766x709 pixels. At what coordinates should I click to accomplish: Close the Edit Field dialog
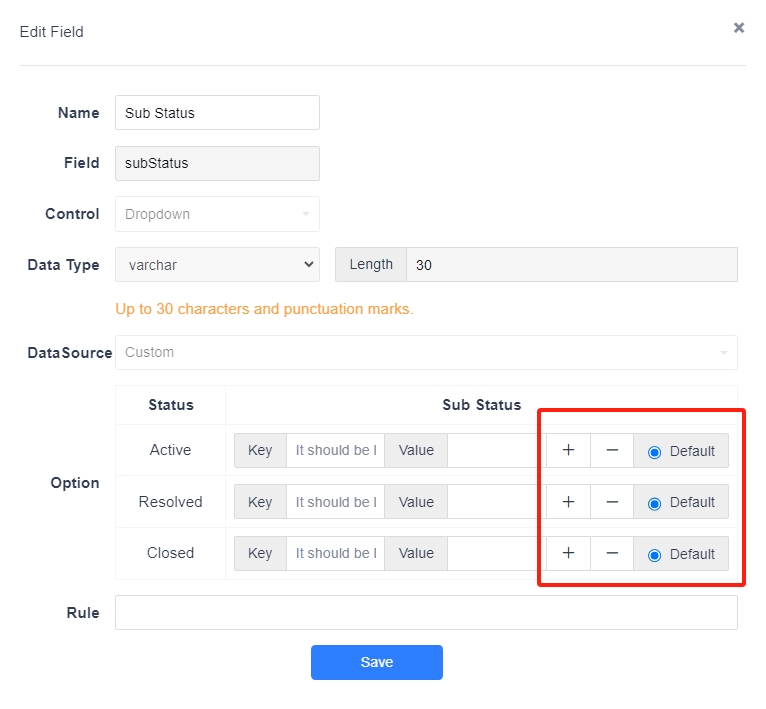[x=739, y=28]
